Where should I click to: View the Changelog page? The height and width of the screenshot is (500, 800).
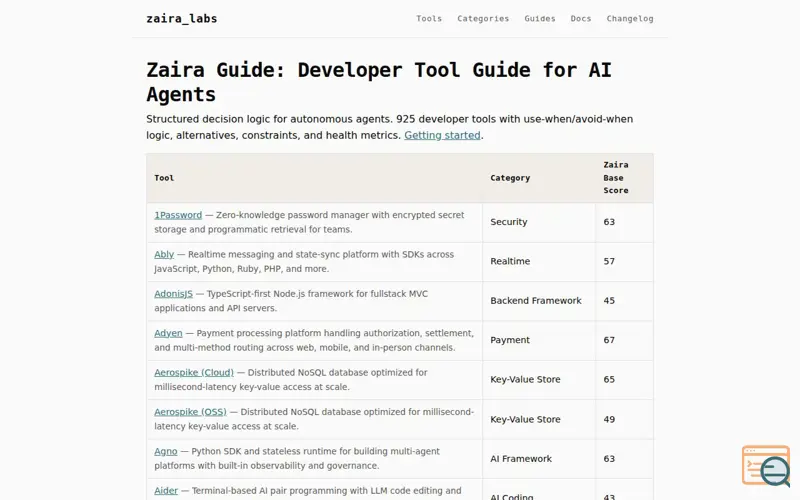point(630,18)
